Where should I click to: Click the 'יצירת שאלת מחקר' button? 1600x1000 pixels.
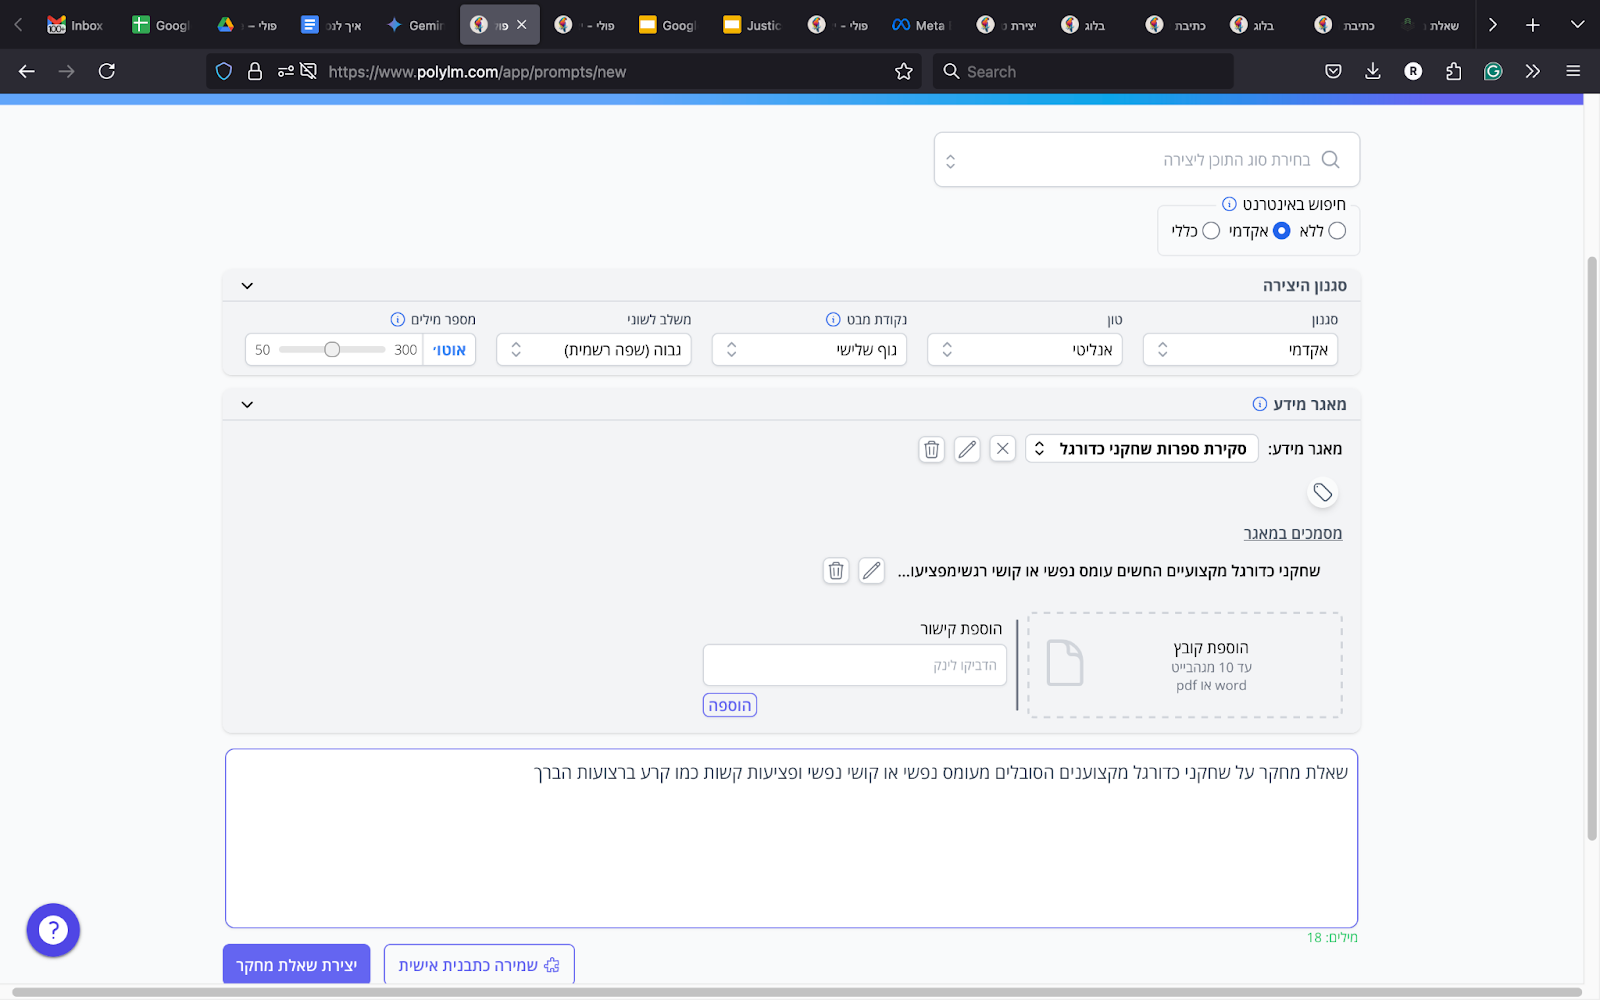pyautogui.click(x=296, y=965)
